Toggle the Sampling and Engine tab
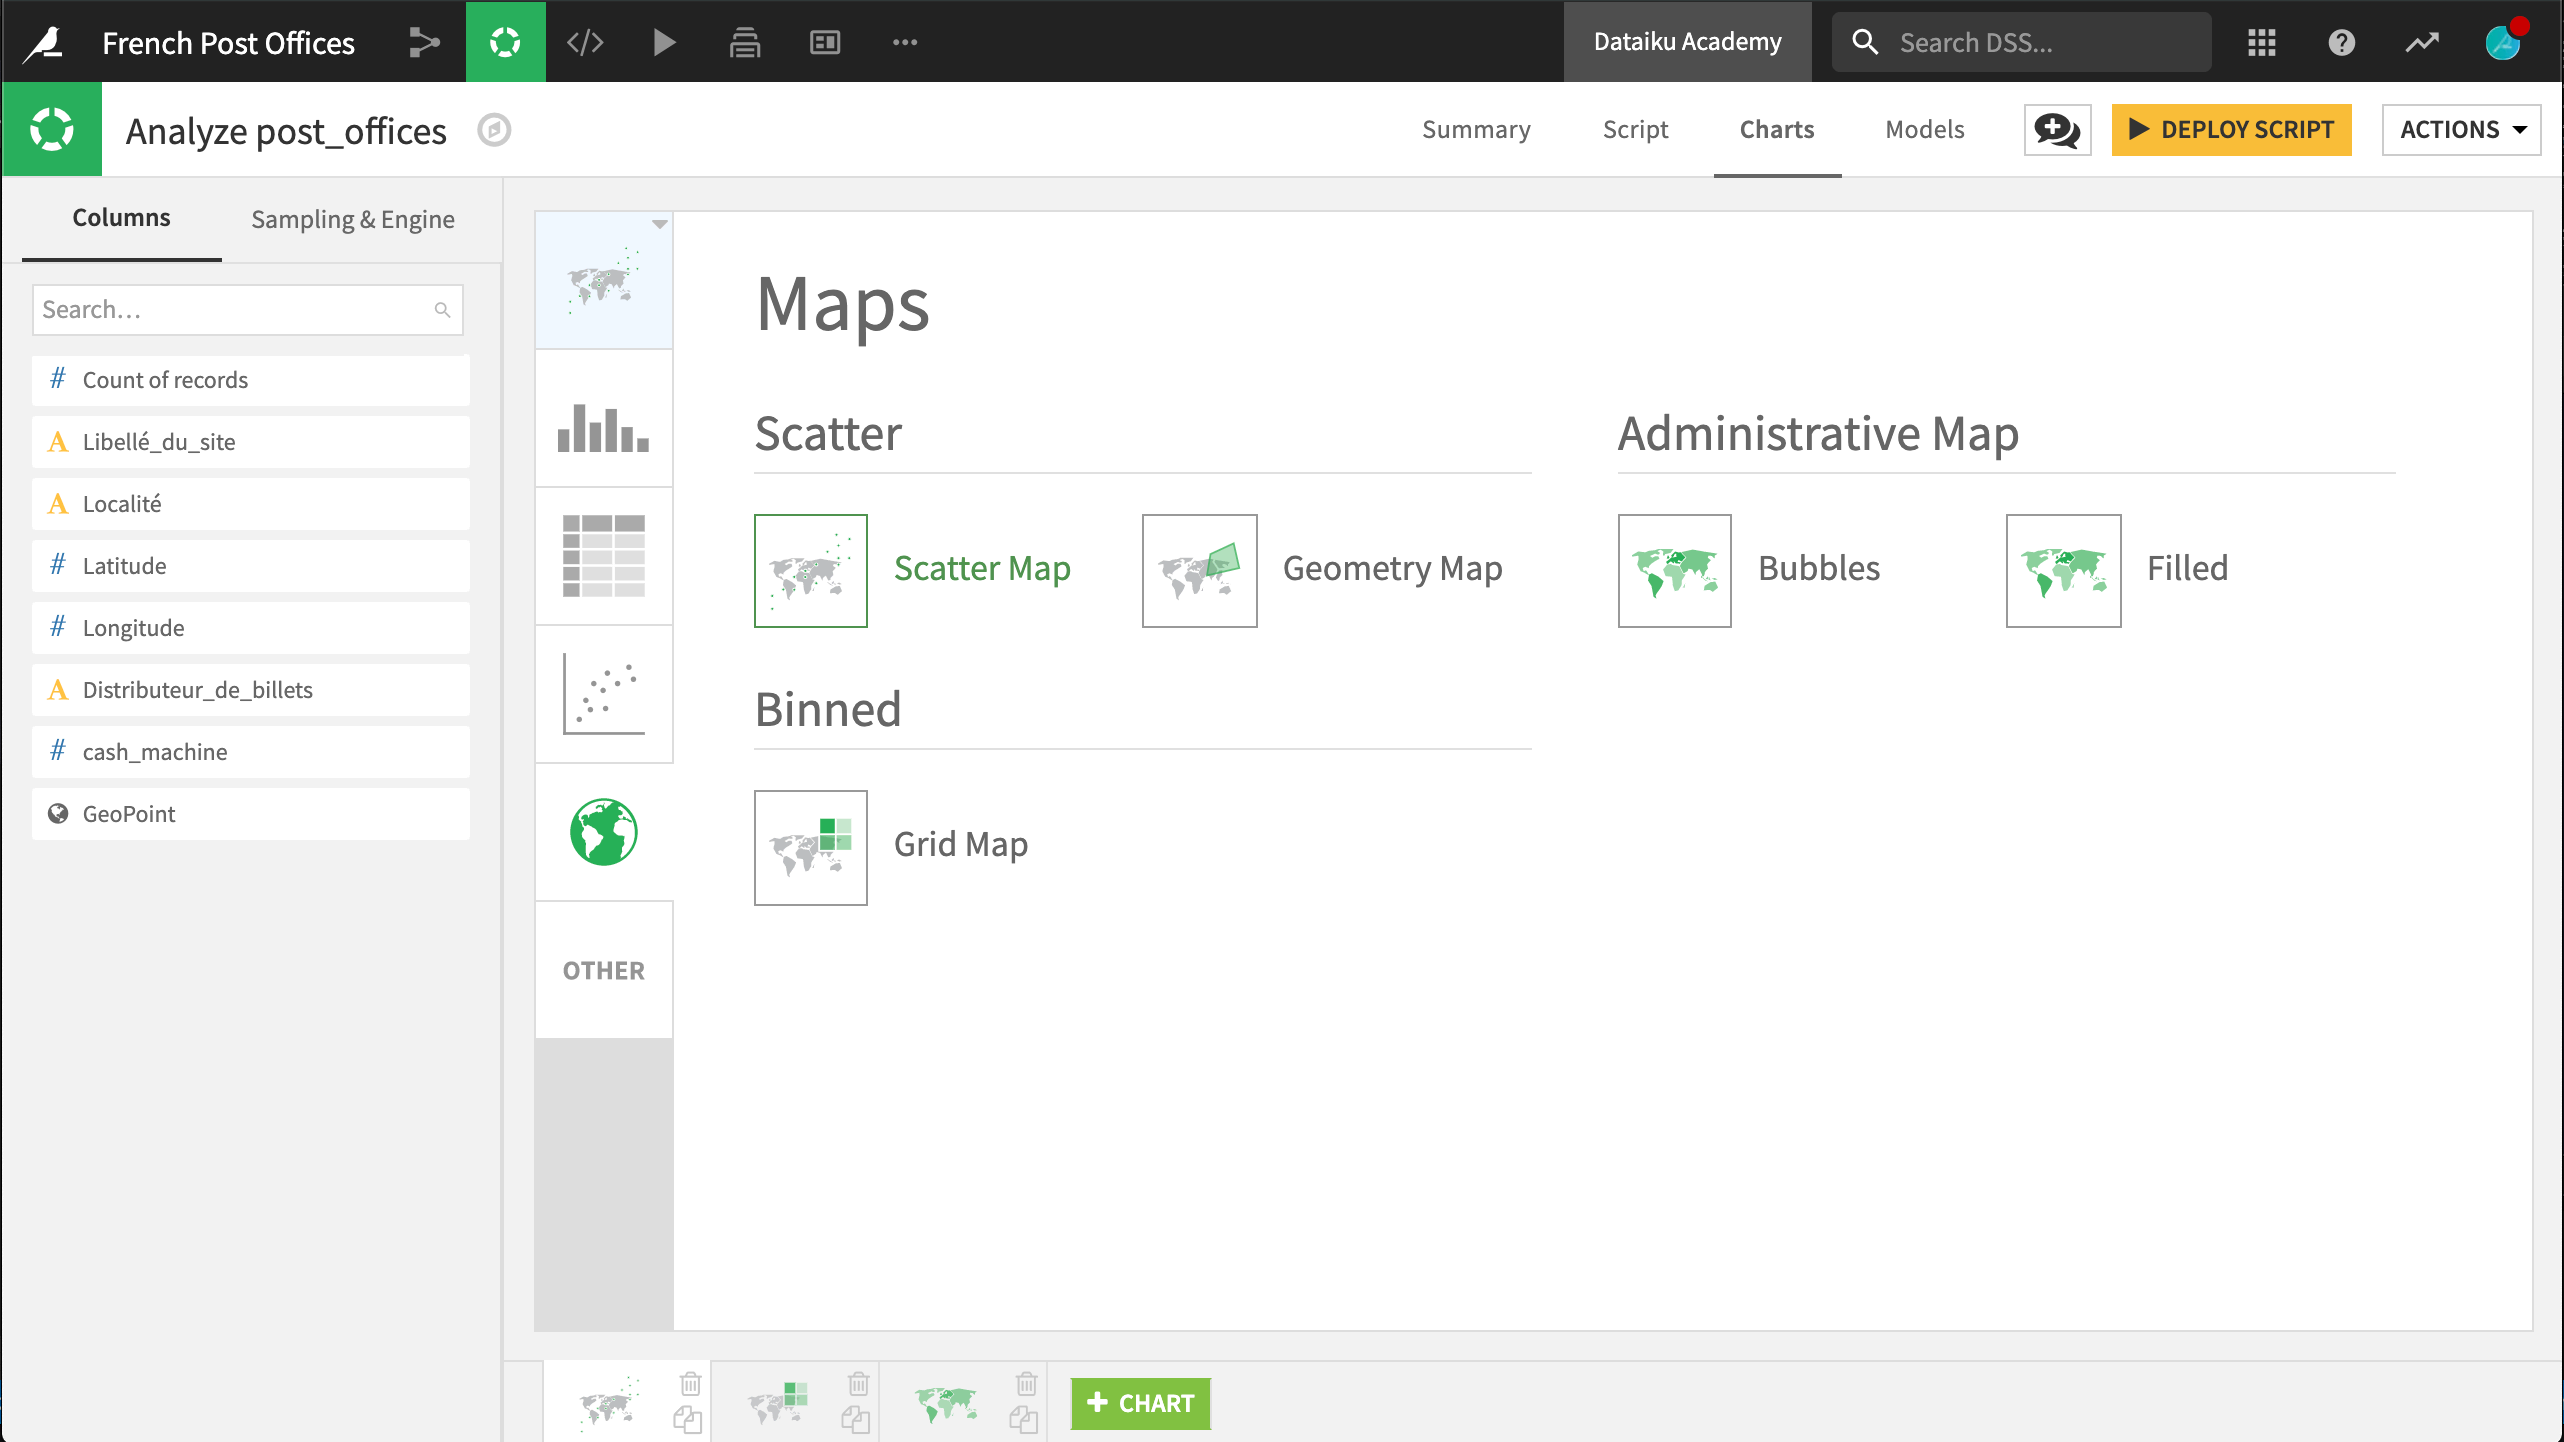The height and width of the screenshot is (1442, 2564). [352, 218]
